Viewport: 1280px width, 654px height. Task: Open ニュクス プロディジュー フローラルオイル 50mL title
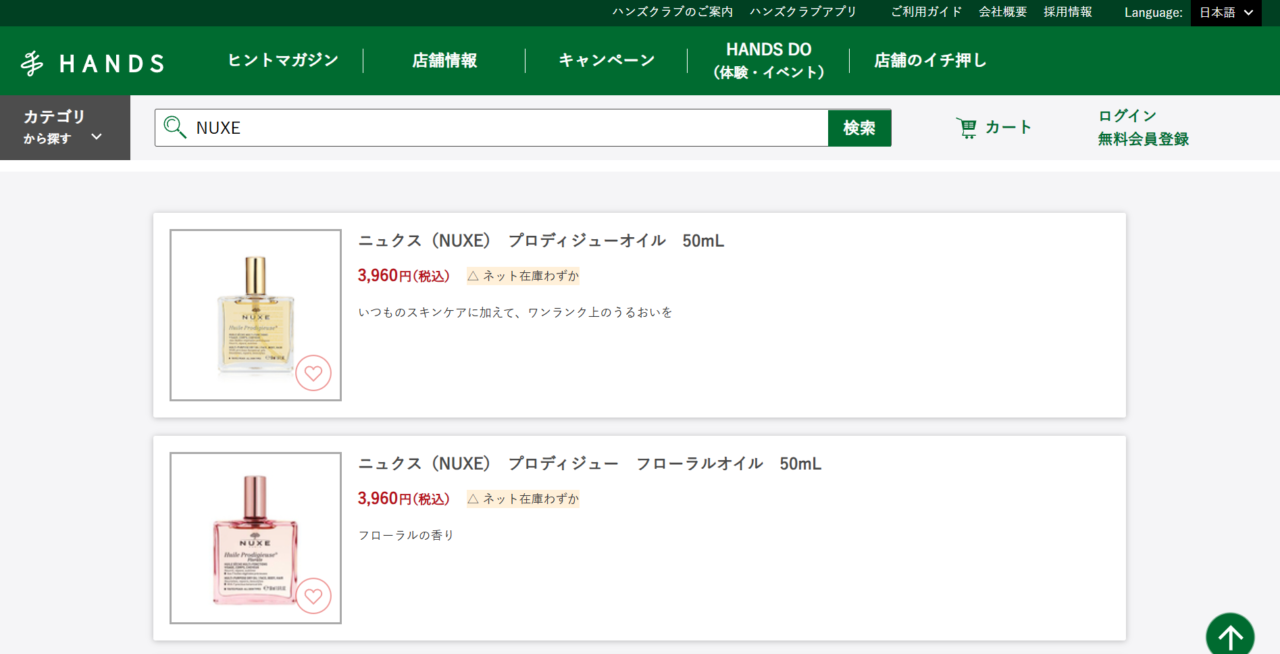590,463
